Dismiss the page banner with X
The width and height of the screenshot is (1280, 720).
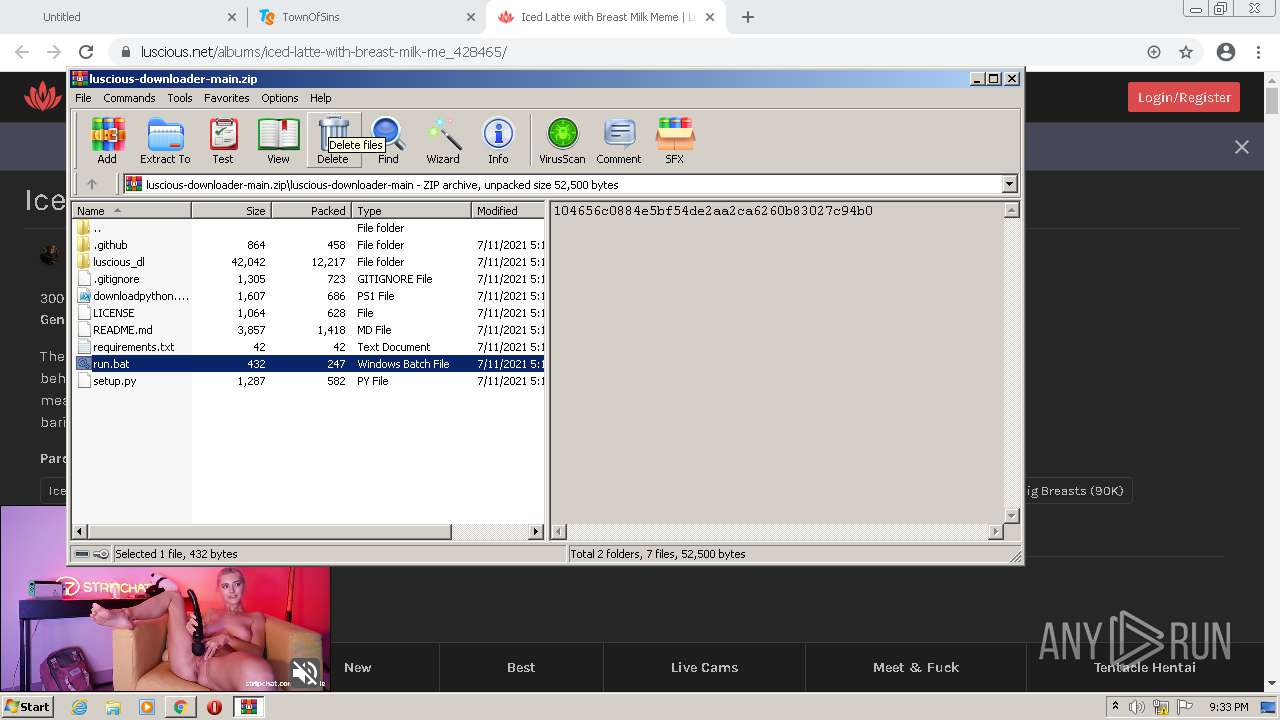(1242, 147)
